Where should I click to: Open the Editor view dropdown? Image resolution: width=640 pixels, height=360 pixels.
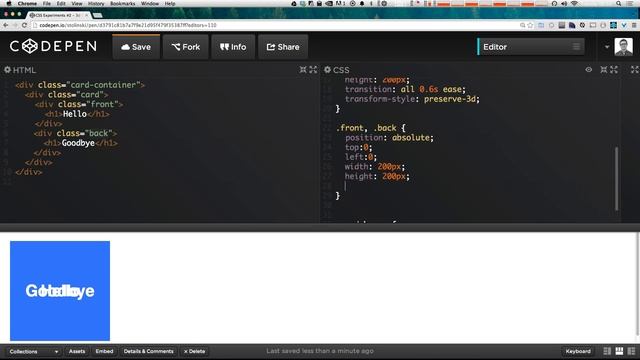click(x=531, y=47)
